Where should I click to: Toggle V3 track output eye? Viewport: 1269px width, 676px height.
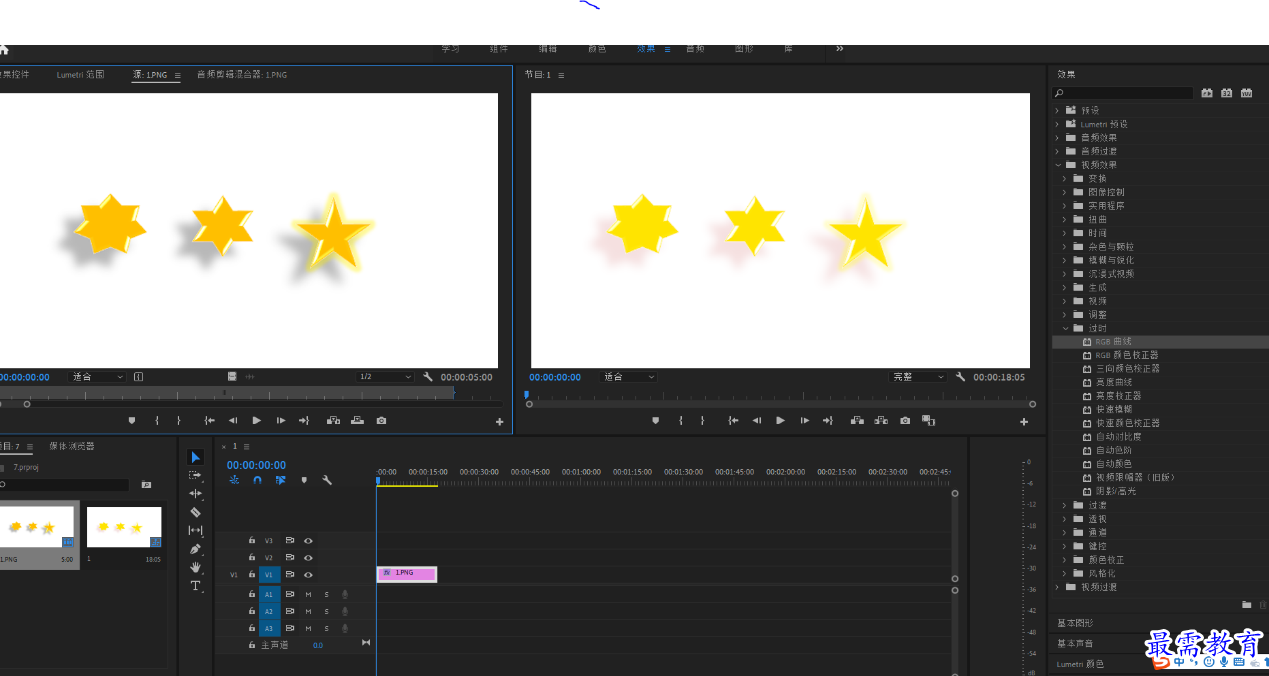(308, 540)
